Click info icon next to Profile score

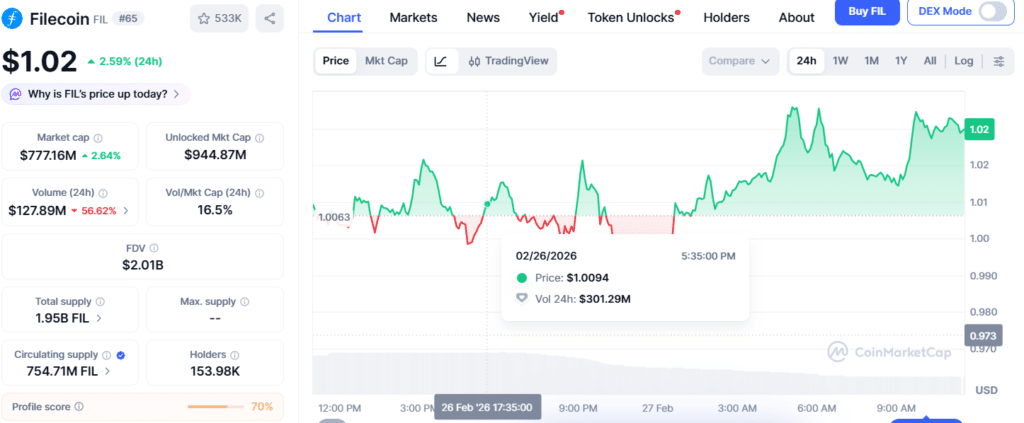[79, 407]
